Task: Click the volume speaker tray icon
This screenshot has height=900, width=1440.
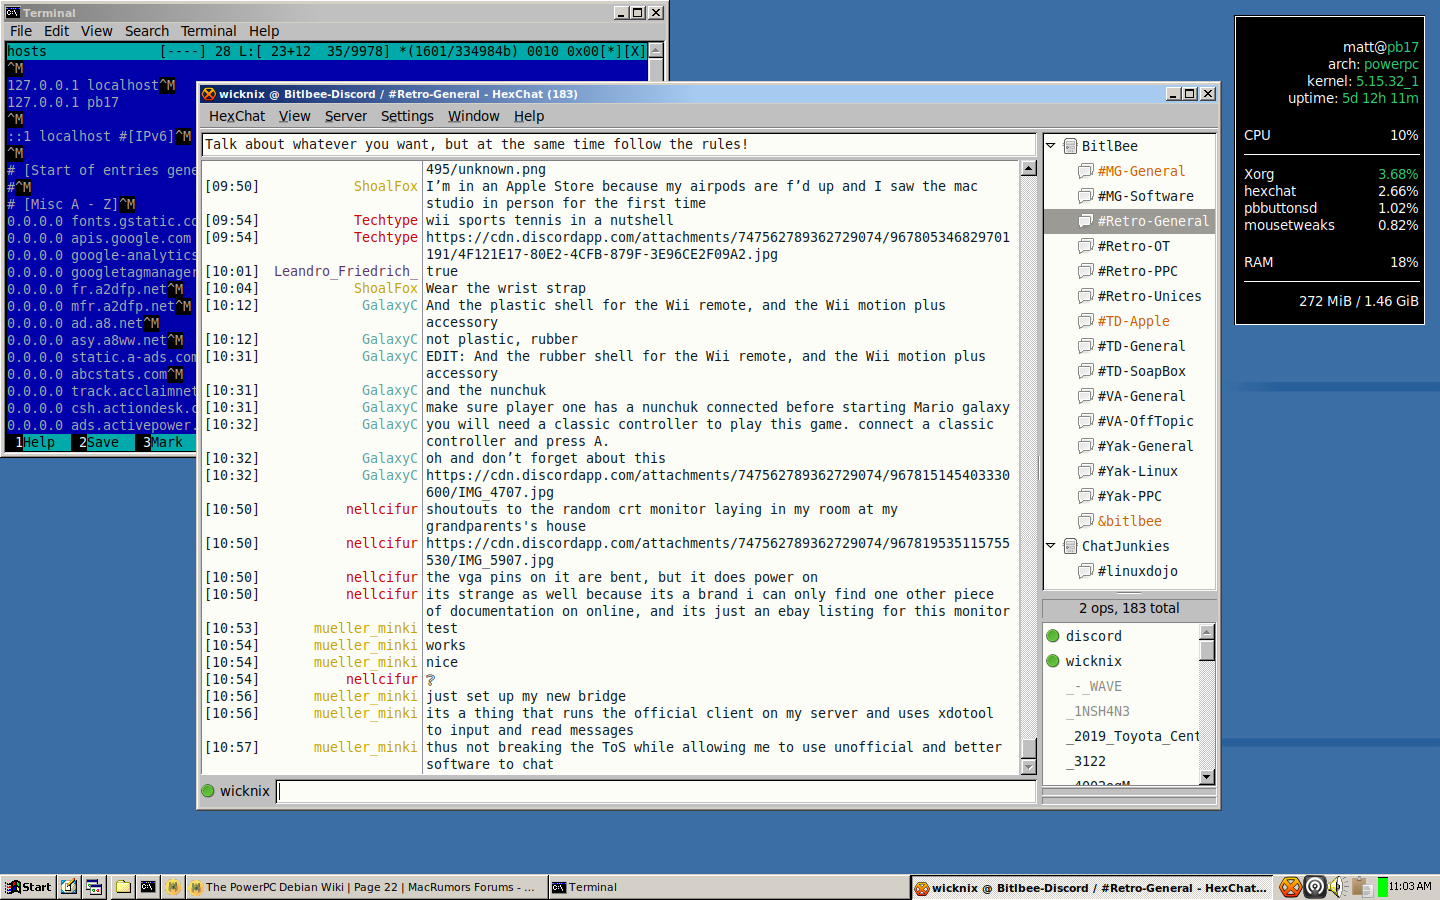Action: click(x=1338, y=887)
